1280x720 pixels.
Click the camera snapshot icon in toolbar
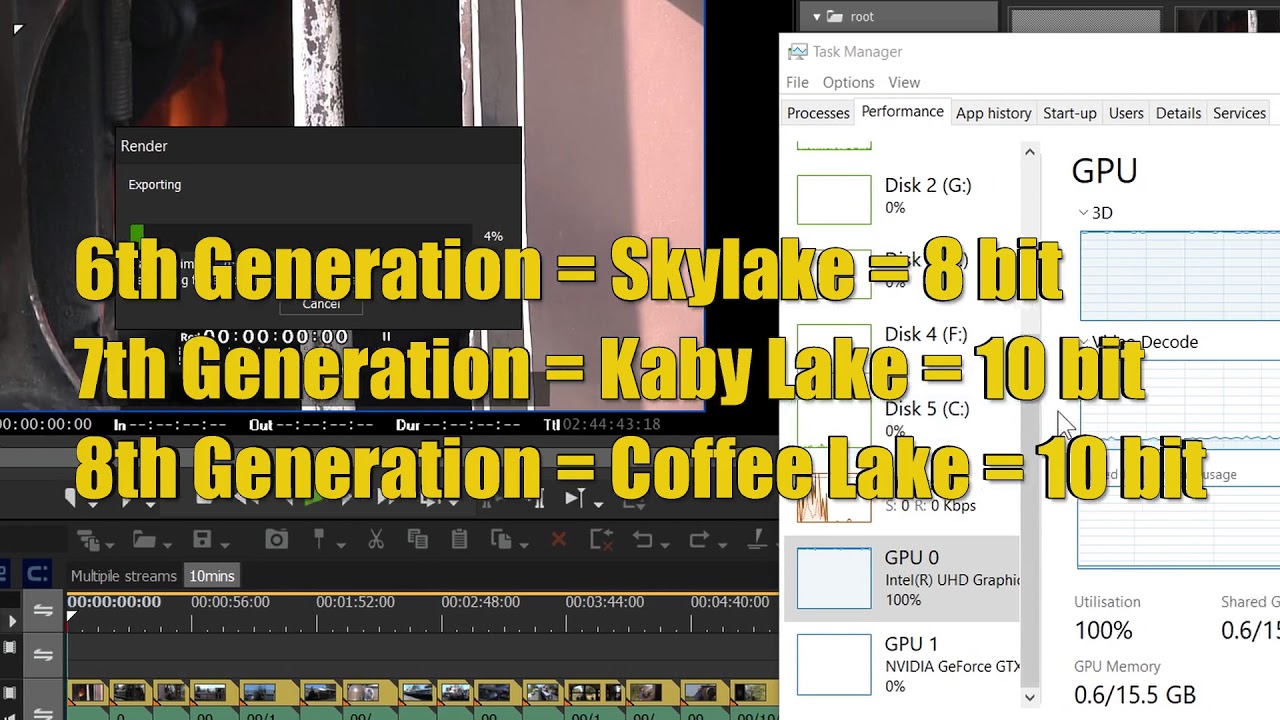276,540
